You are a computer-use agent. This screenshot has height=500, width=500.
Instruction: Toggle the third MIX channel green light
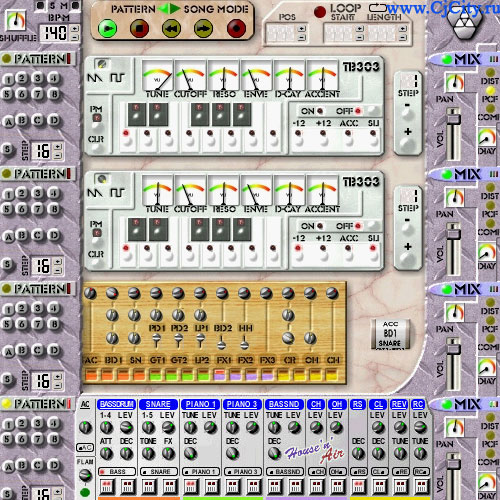click(x=447, y=289)
